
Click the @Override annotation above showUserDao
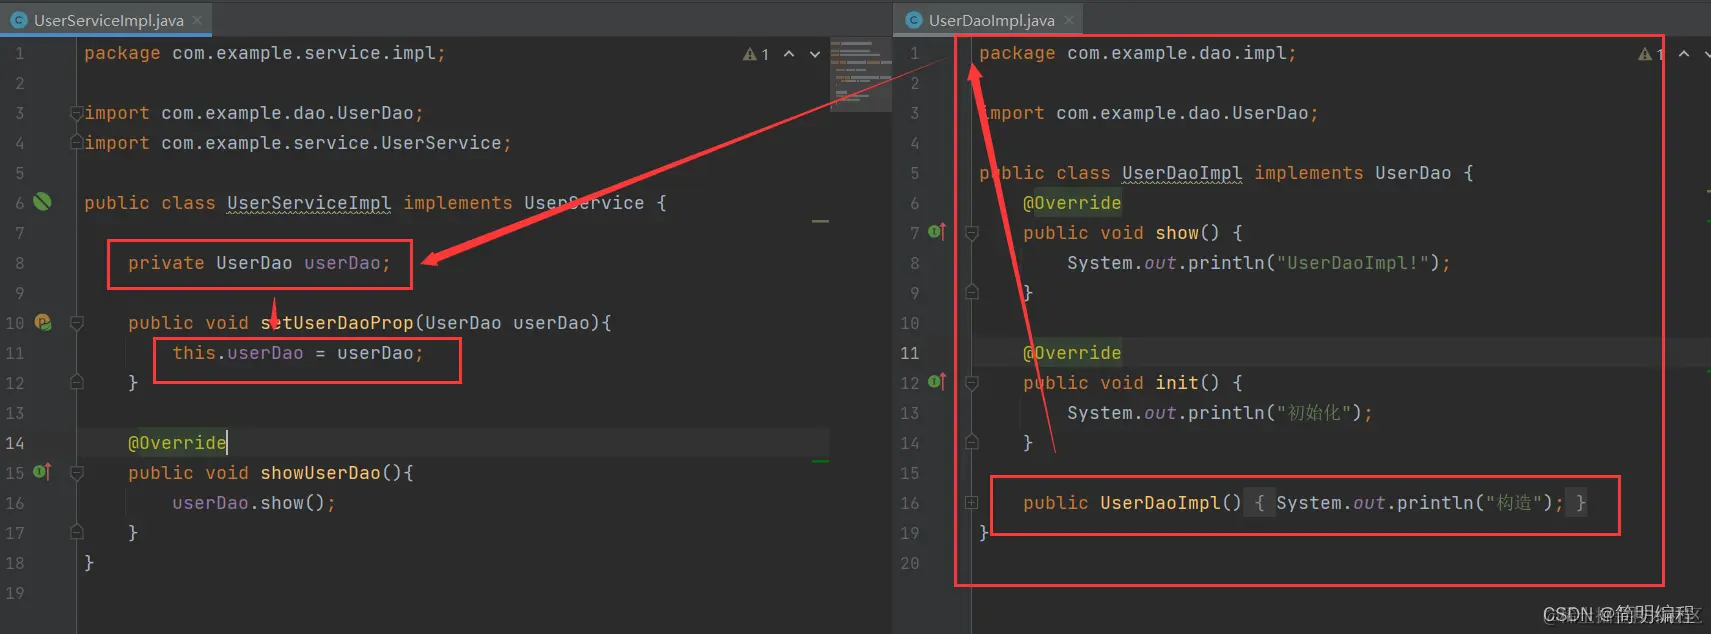click(177, 443)
